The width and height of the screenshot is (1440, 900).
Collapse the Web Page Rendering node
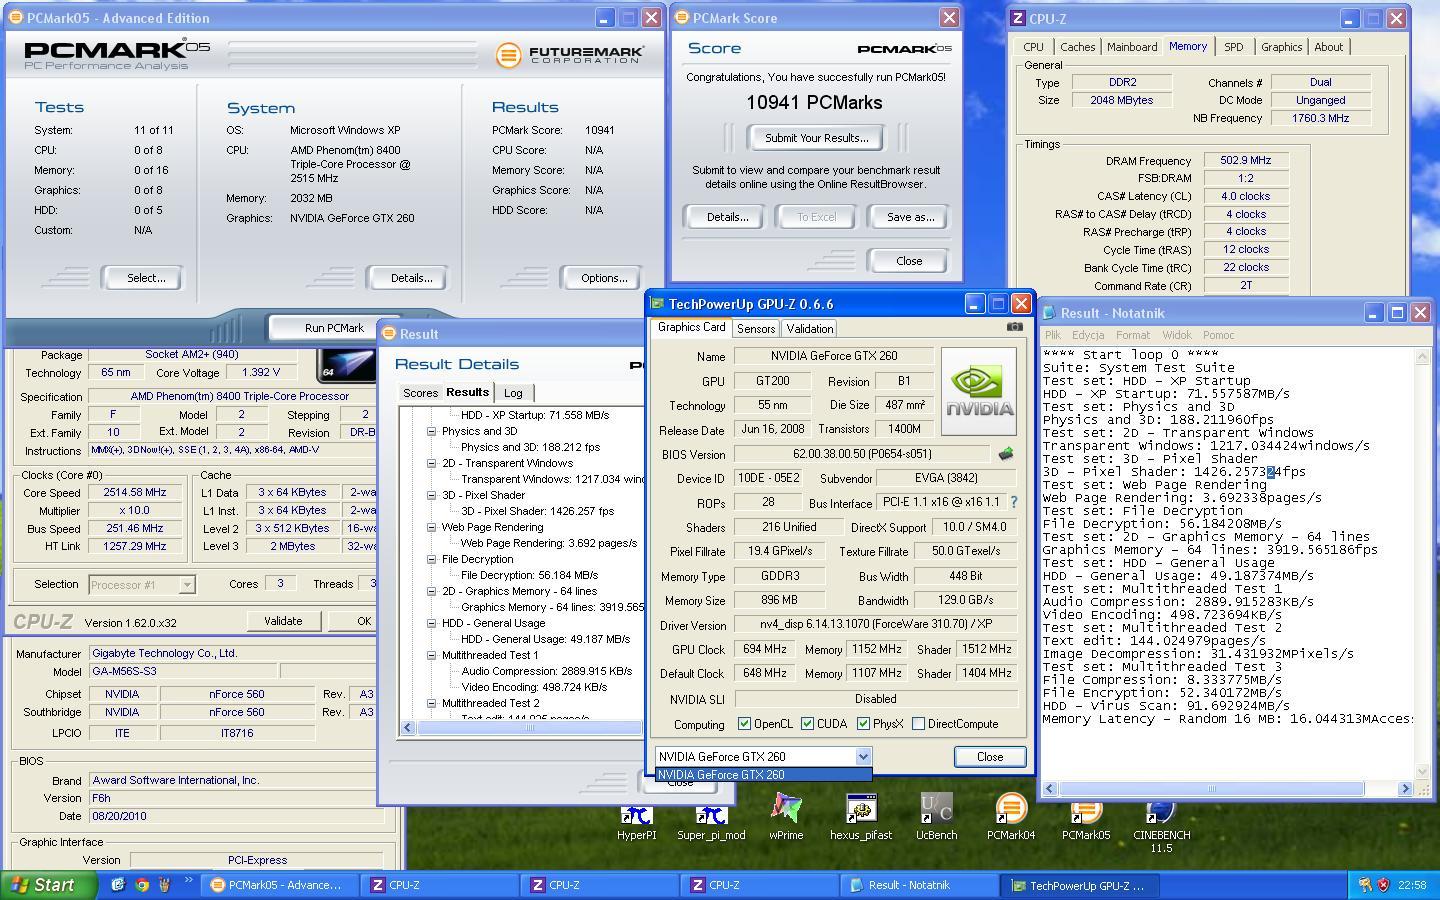coord(432,527)
